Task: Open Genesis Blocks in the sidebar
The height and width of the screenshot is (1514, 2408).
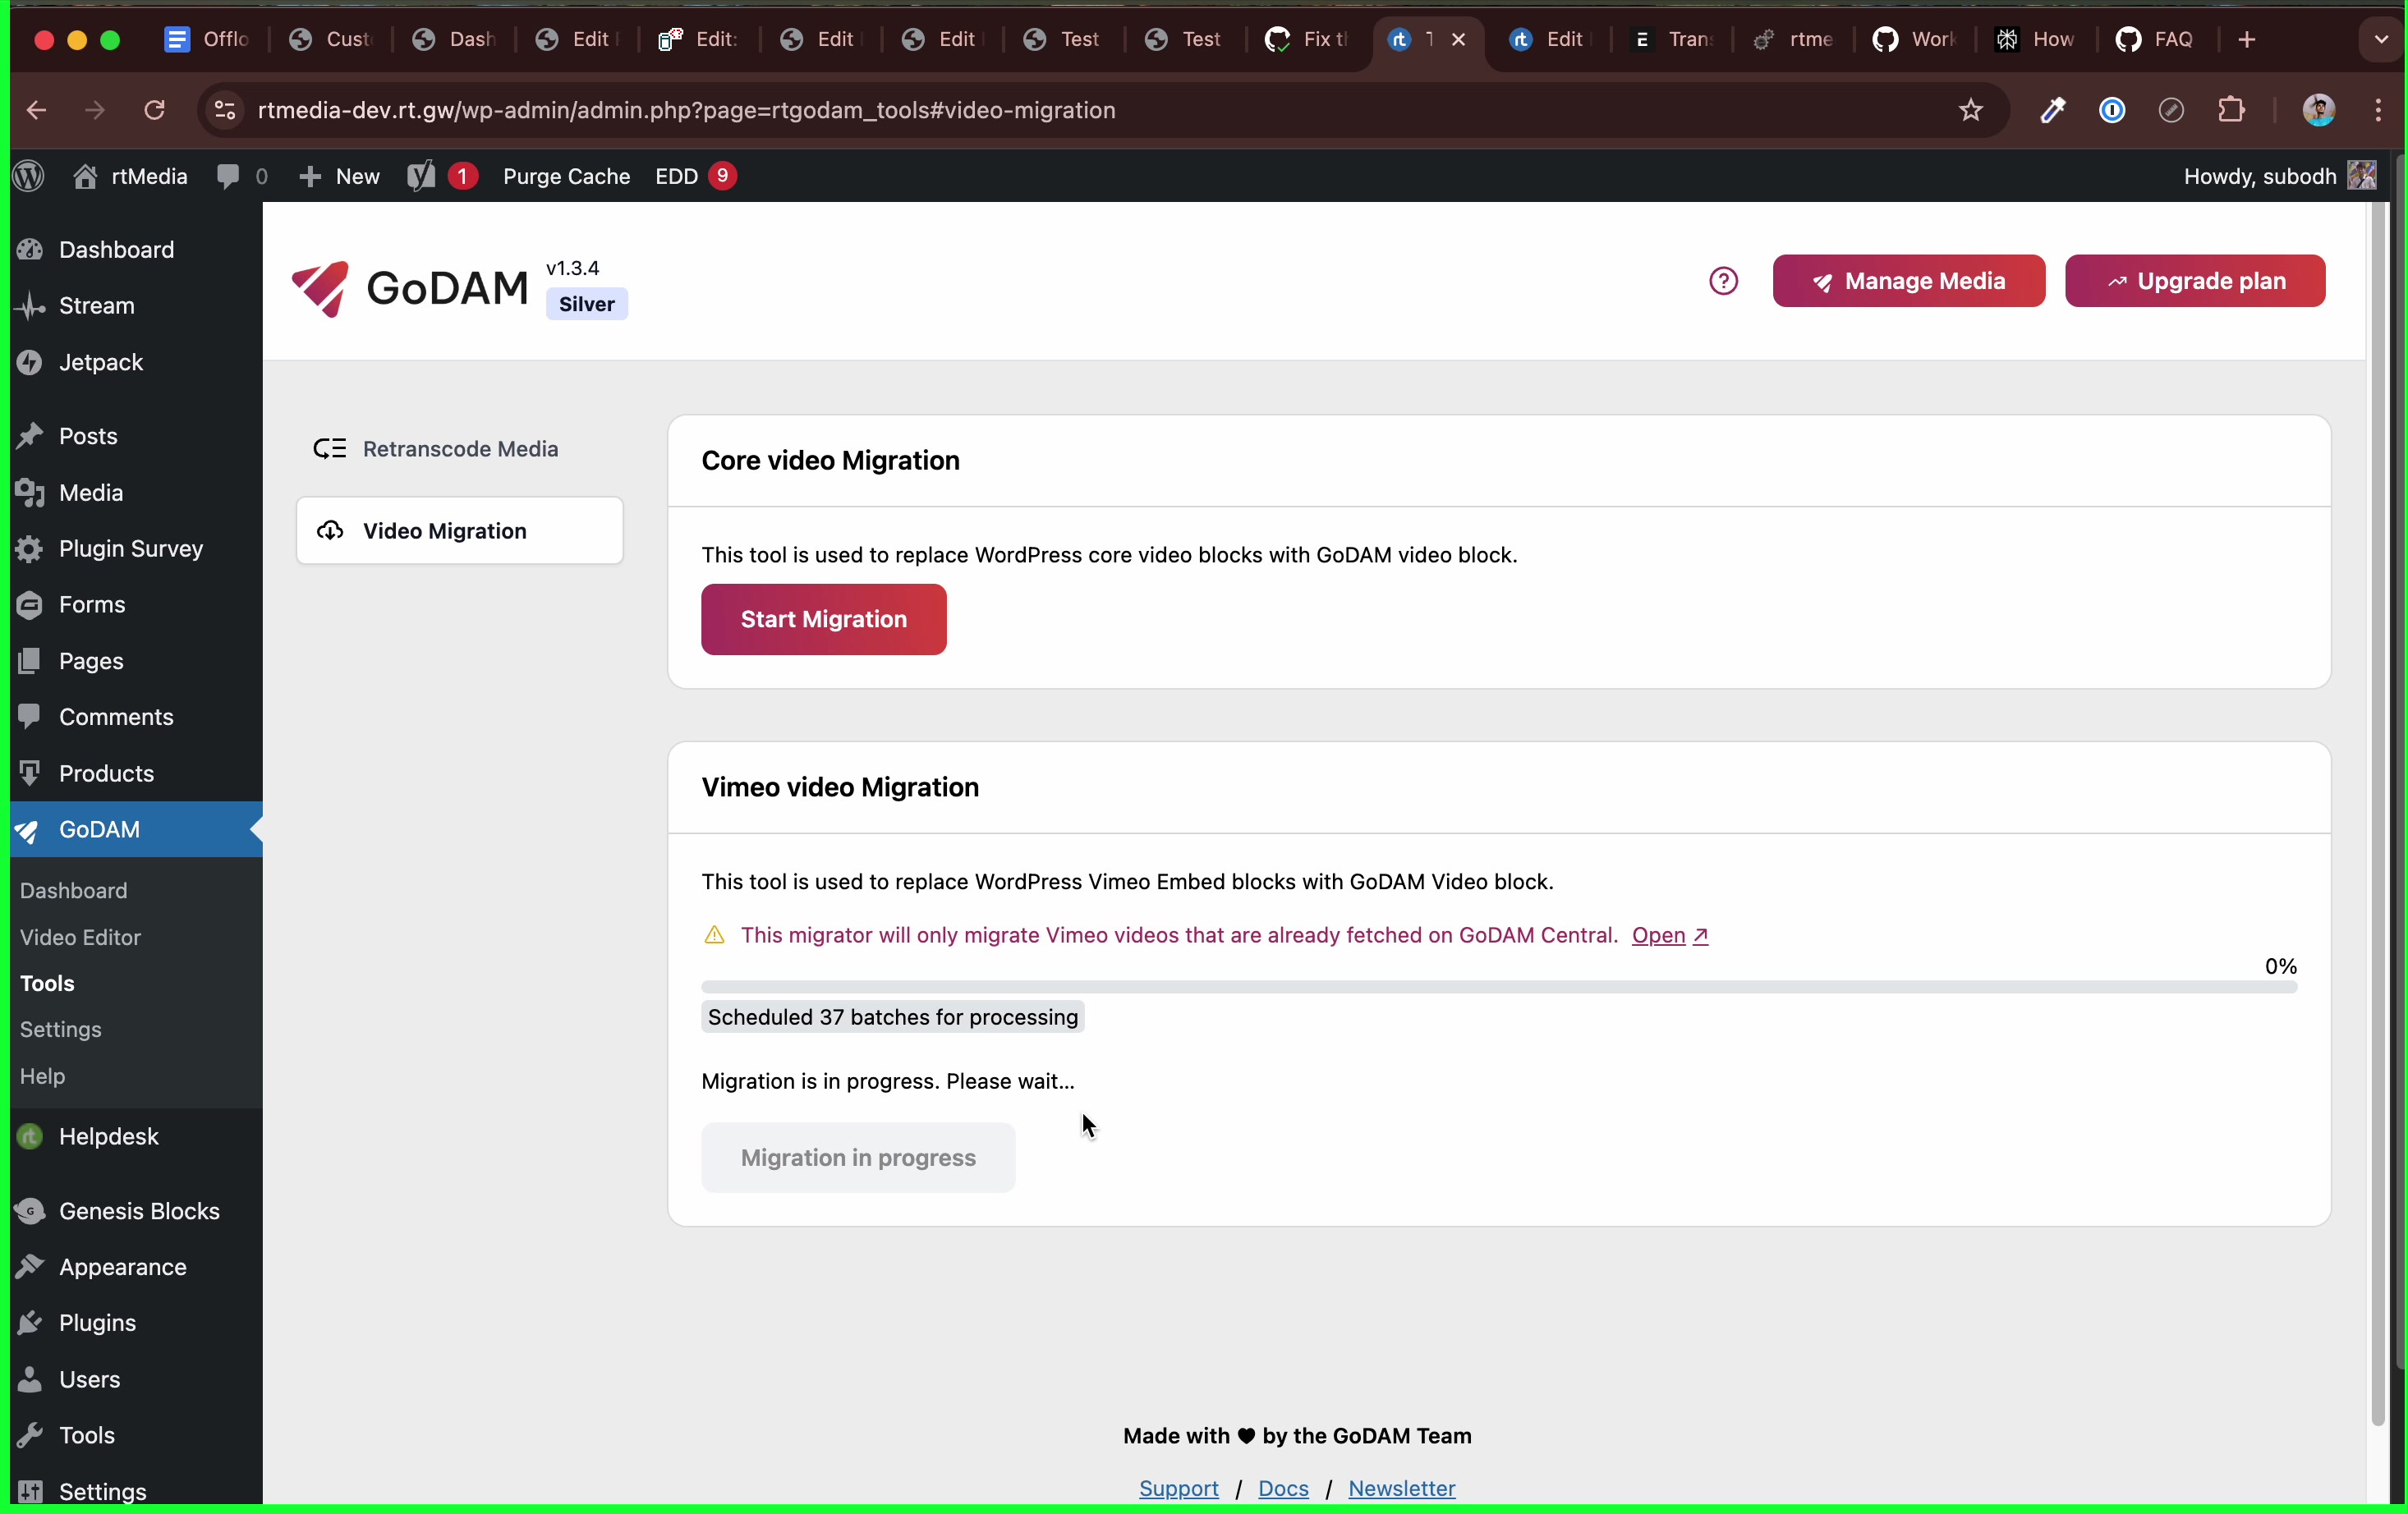Action: [136, 1211]
